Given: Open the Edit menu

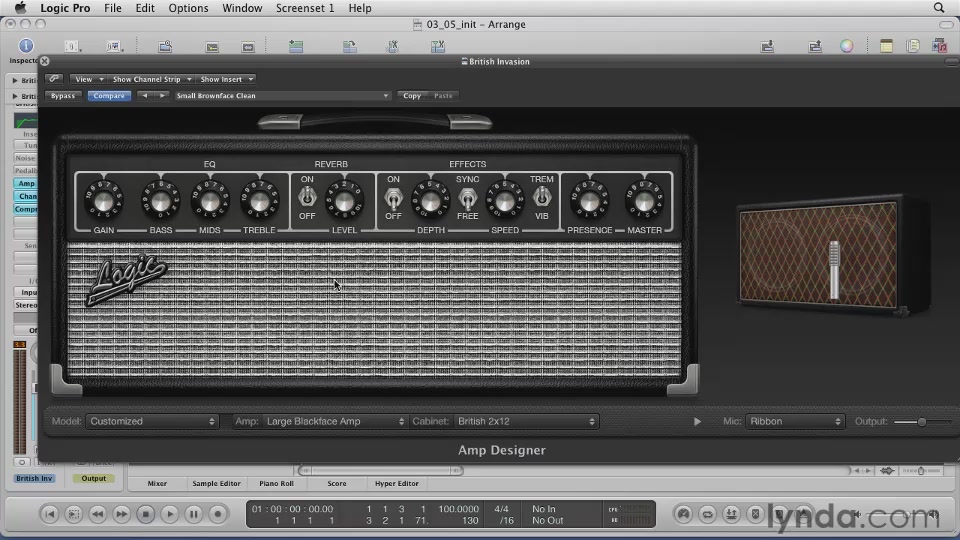Looking at the screenshot, I should click(145, 8).
